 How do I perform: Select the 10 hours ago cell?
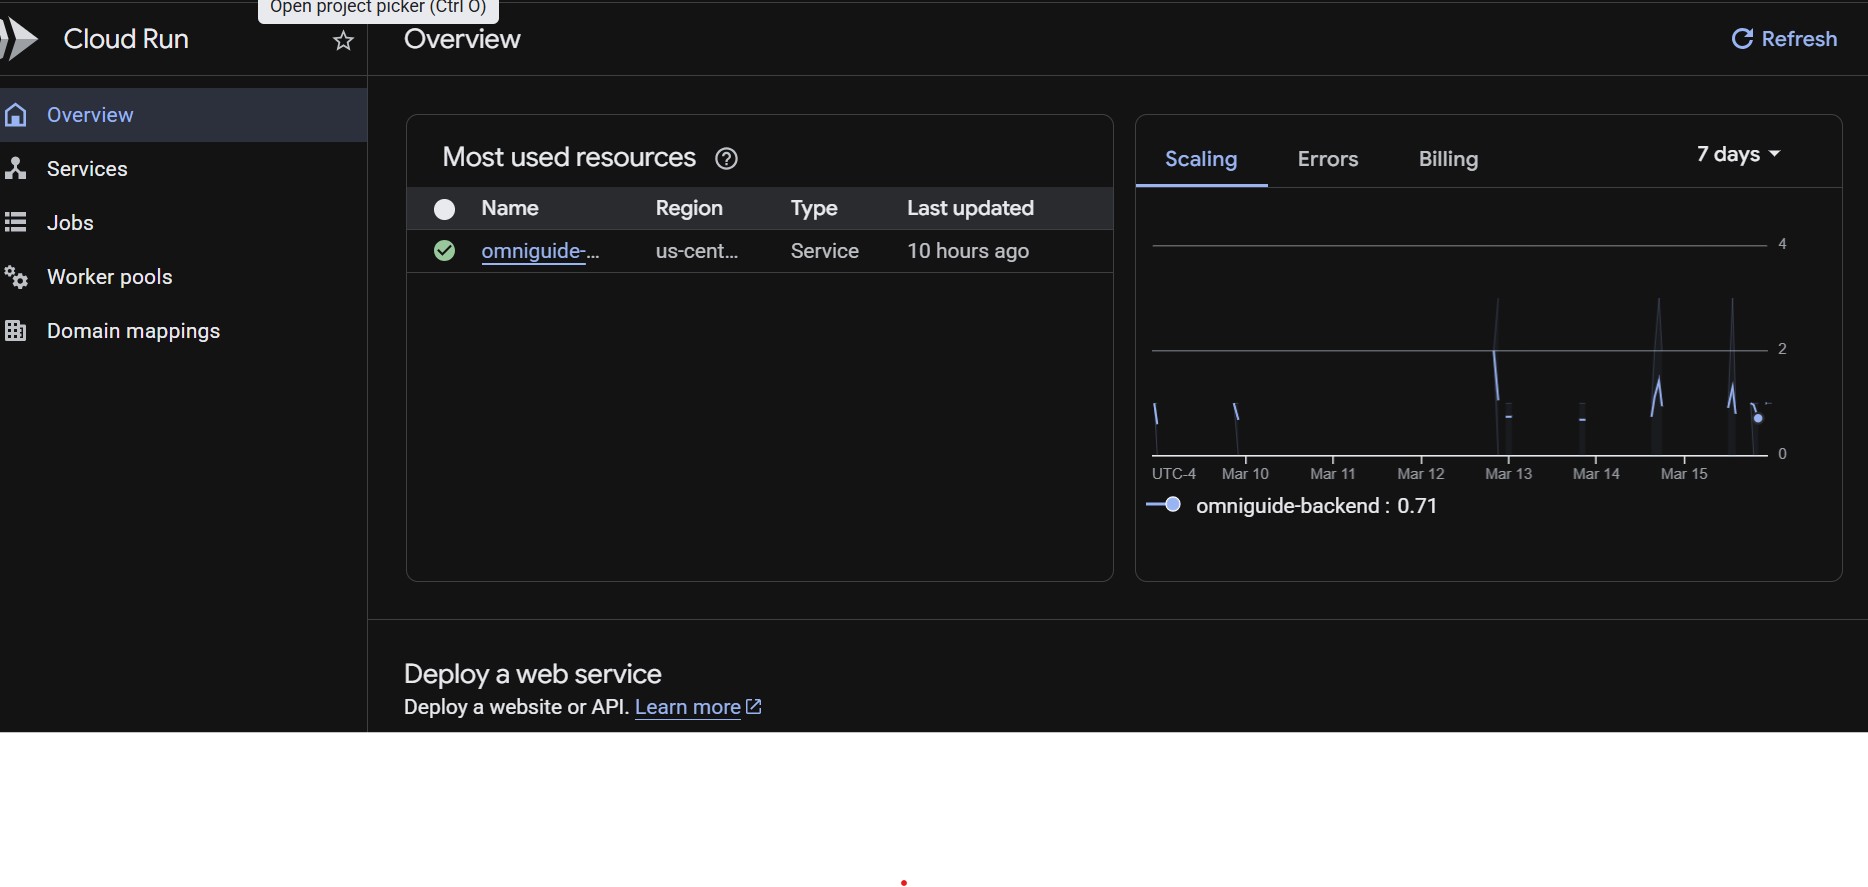968,251
